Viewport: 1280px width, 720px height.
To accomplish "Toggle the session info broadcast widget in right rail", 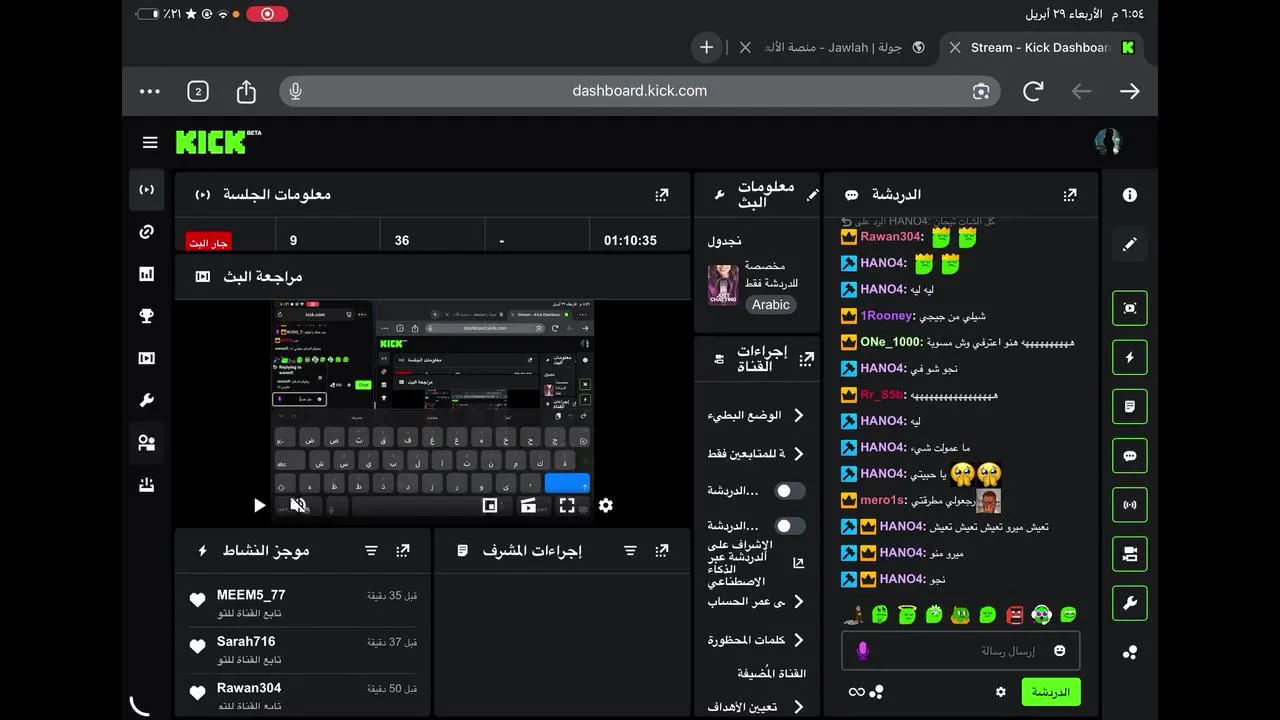I will click(x=1130, y=505).
